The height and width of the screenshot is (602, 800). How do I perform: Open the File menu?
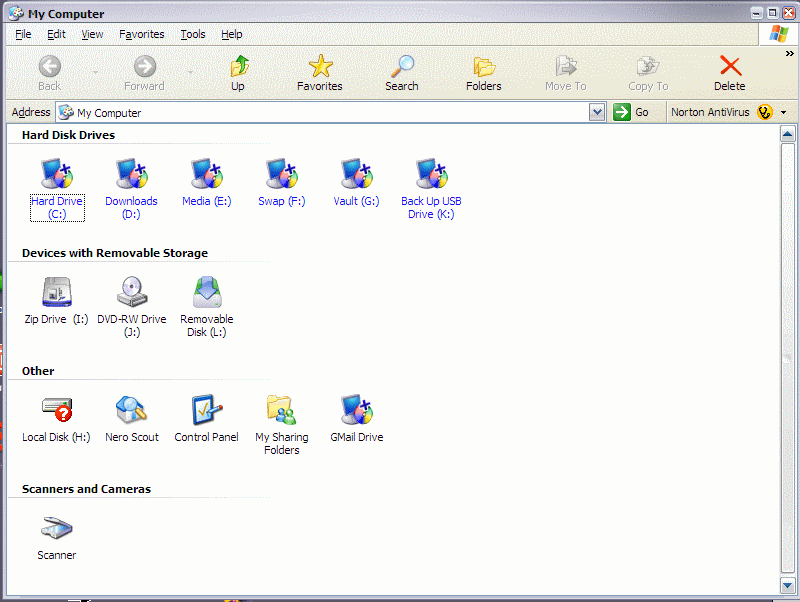pyautogui.click(x=23, y=34)
